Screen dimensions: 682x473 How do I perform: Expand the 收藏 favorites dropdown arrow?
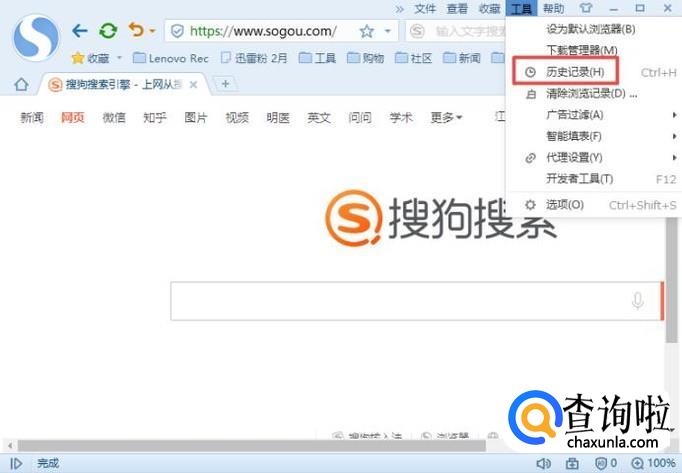coord(120,59)
